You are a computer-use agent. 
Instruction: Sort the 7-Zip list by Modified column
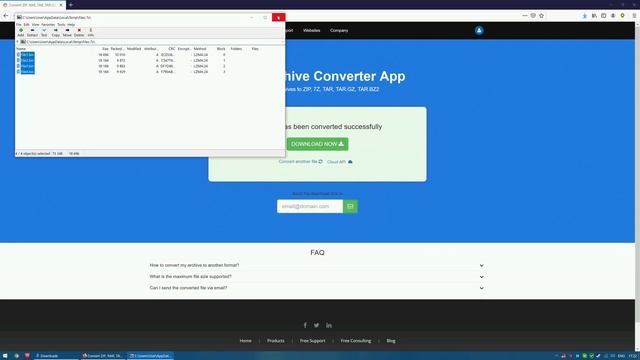pyautogui.click(x=134, y=49)
